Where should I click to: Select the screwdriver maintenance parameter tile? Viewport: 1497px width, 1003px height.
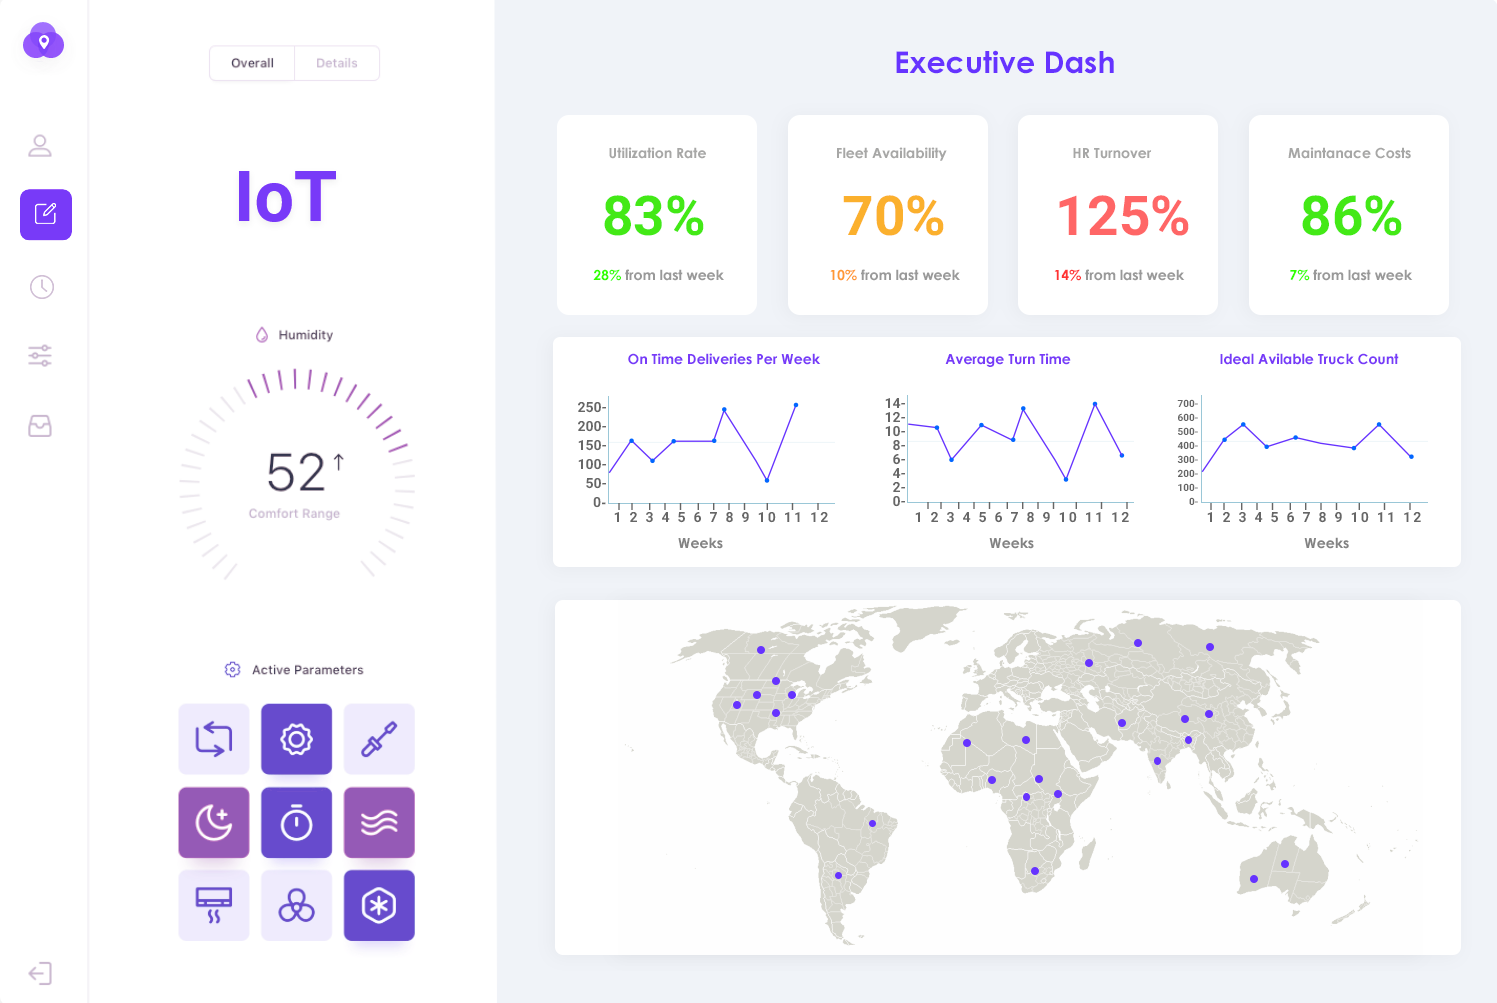(379, 739)
